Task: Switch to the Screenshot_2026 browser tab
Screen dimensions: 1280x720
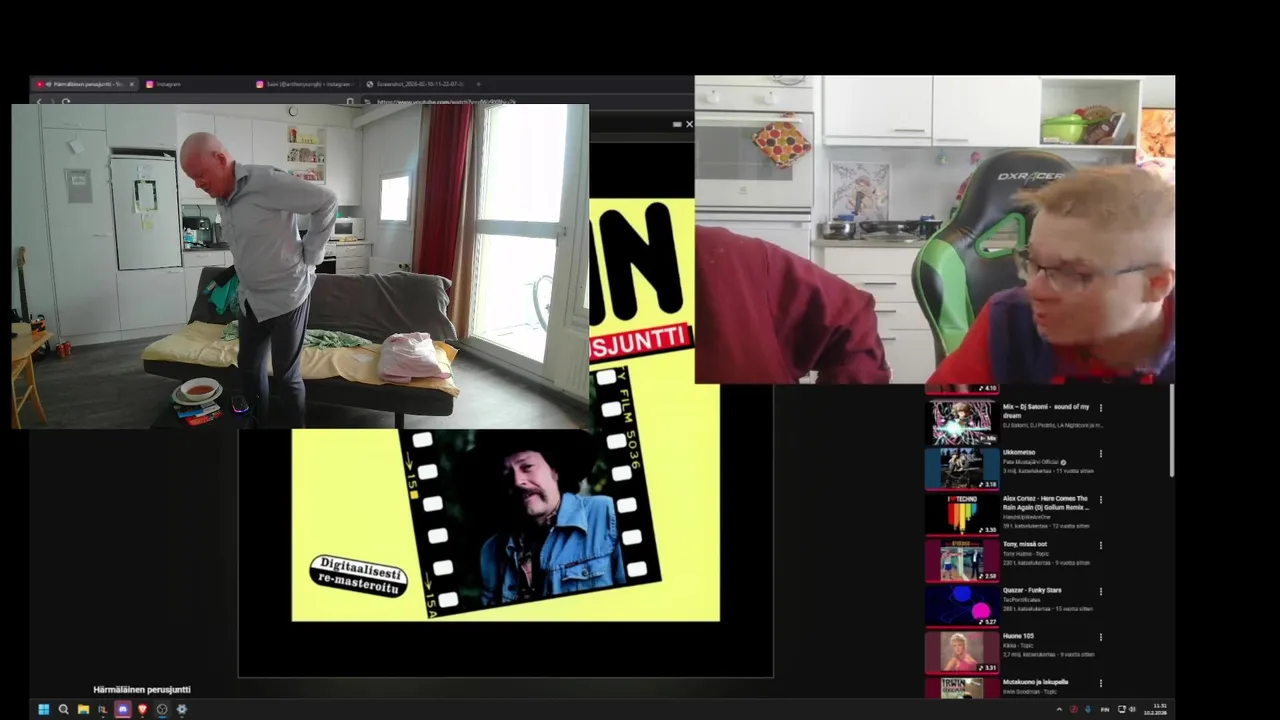Action: [415, 84]
